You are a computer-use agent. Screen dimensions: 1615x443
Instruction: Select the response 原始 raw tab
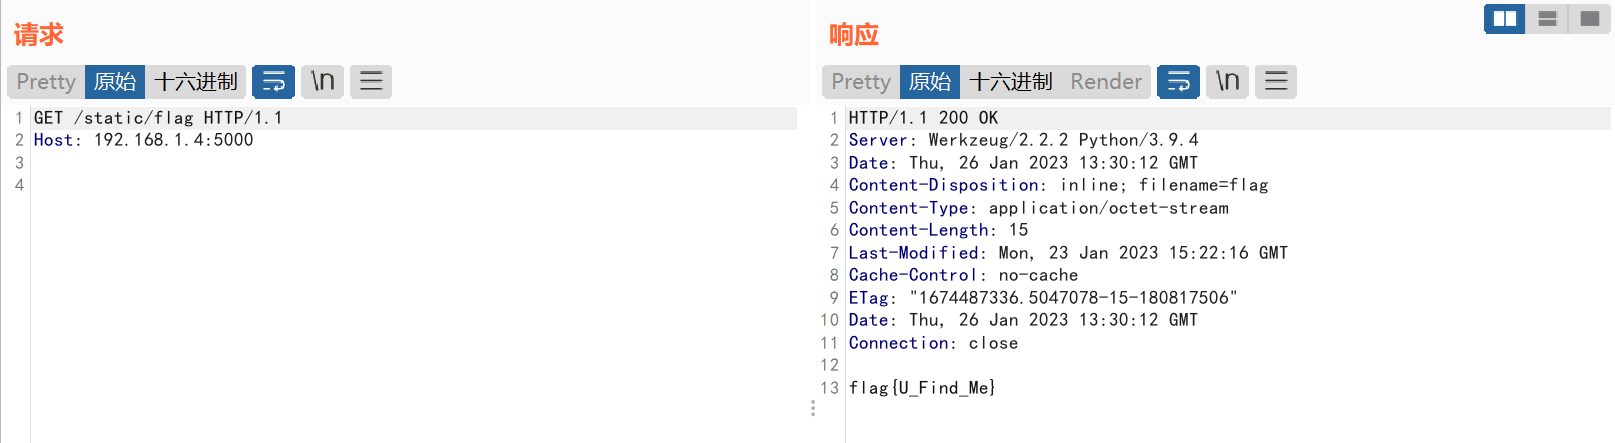point(930,81)
